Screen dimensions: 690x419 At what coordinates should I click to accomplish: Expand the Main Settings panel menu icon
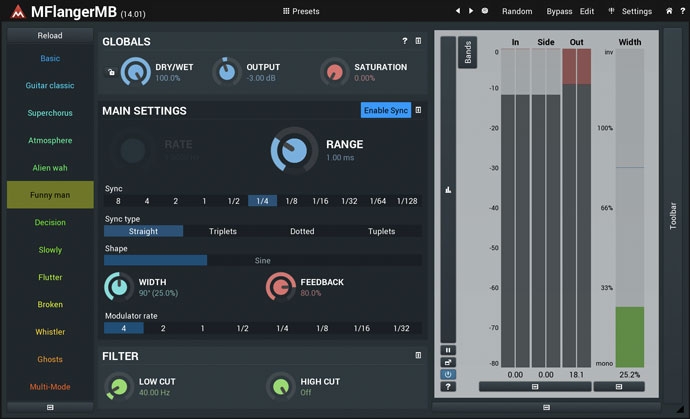(x=418, y=110)
